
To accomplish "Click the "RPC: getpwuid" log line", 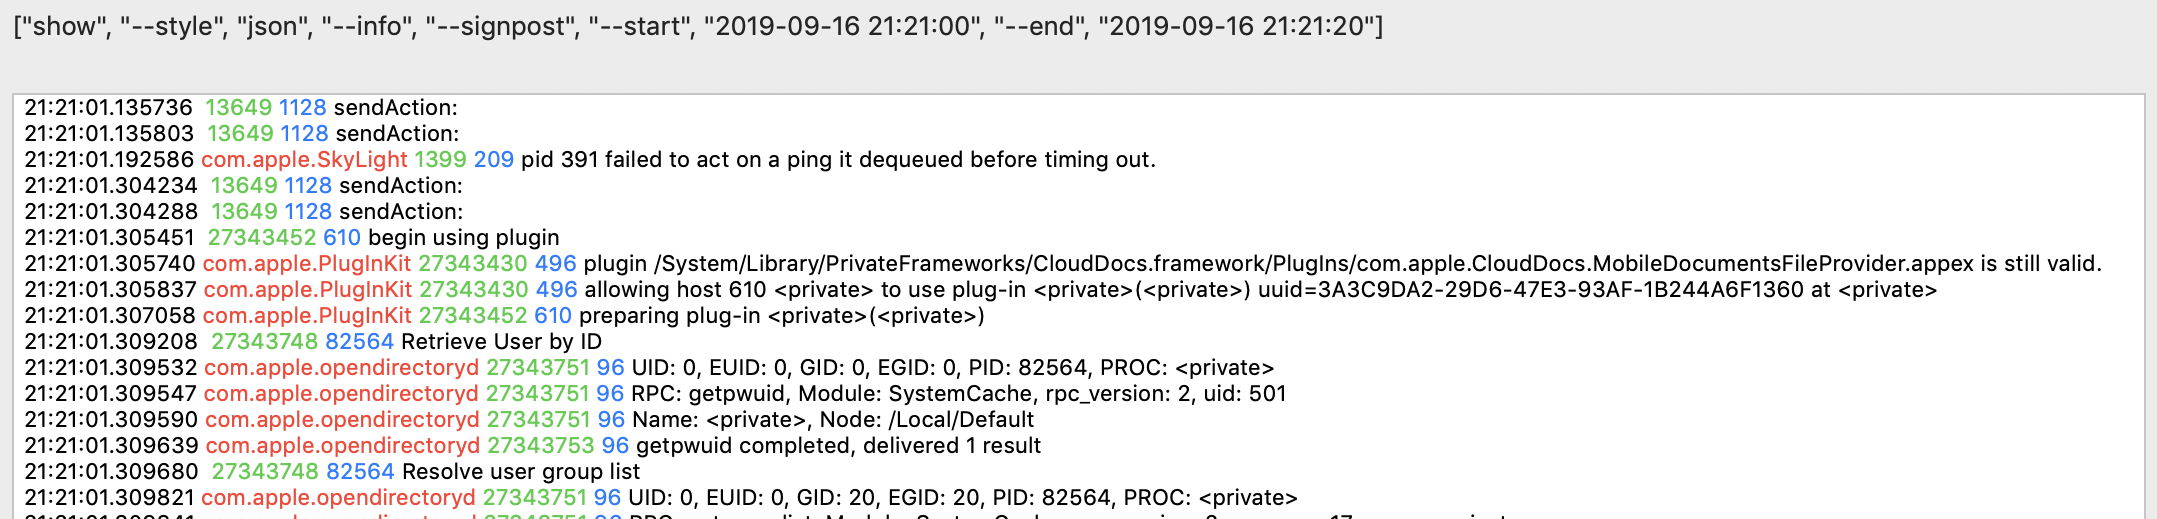I will point(957,393).
